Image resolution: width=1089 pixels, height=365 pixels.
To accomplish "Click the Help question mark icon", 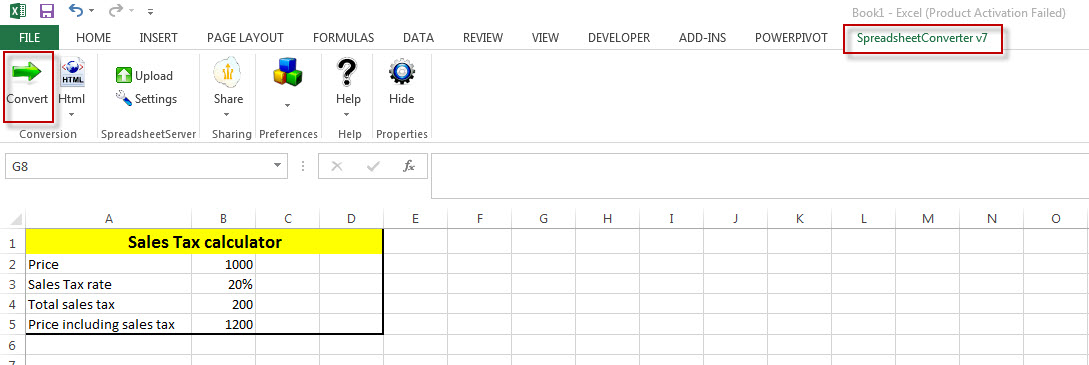I will (x=347, y=72).
